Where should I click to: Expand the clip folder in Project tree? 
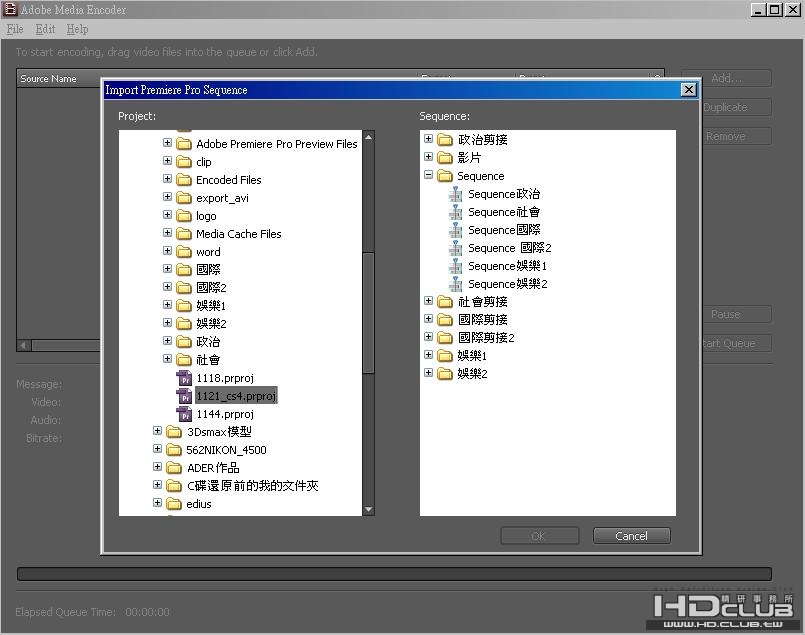coord(167,161)
